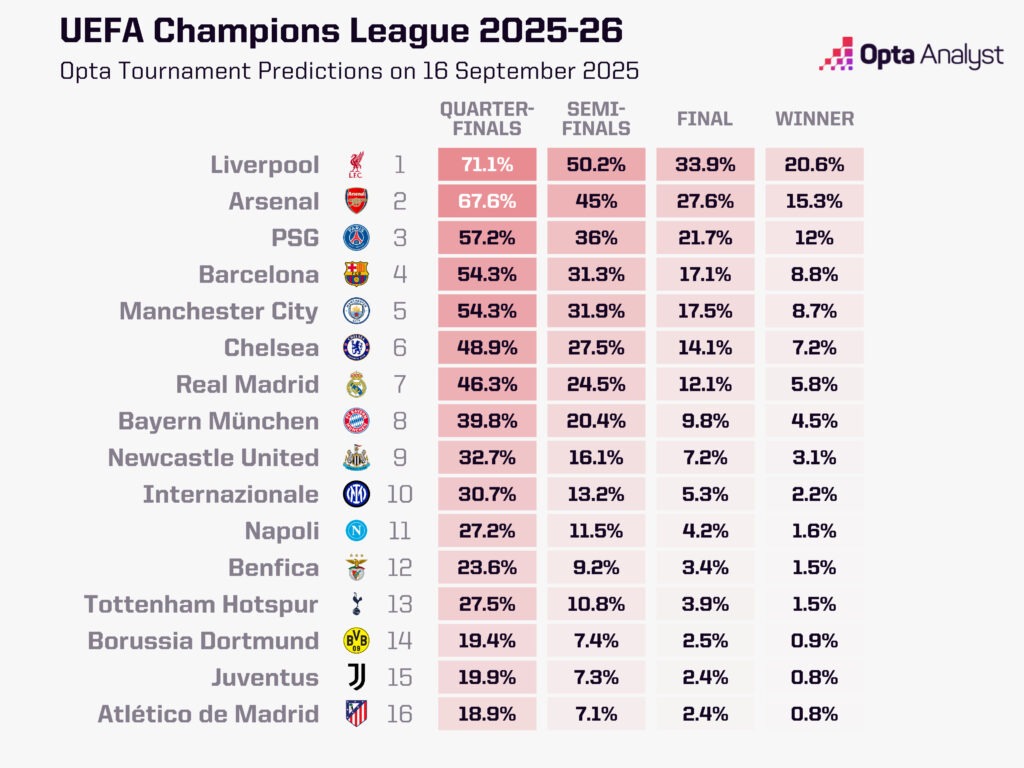The height and width of the screenshot is (768, 1024).
Task: Select the Manchester City badge
Action: [x=356, y=311]
